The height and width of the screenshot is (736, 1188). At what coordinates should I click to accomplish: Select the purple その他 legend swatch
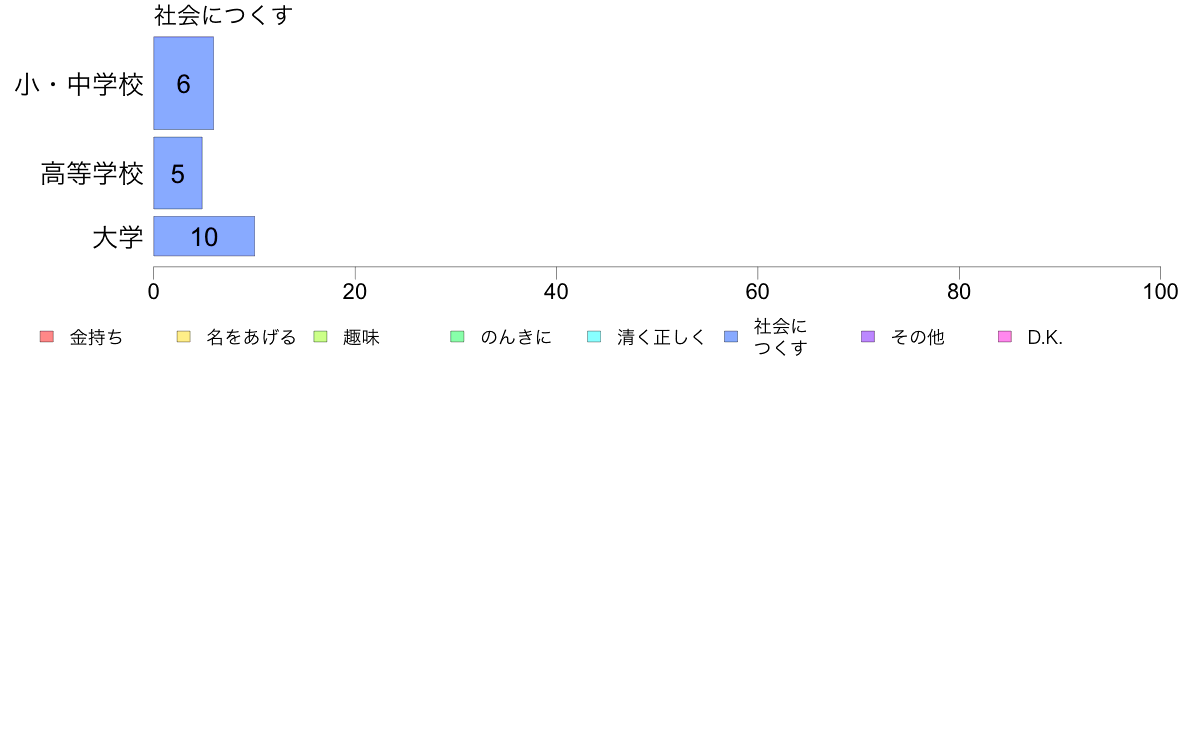coord(868,337)
